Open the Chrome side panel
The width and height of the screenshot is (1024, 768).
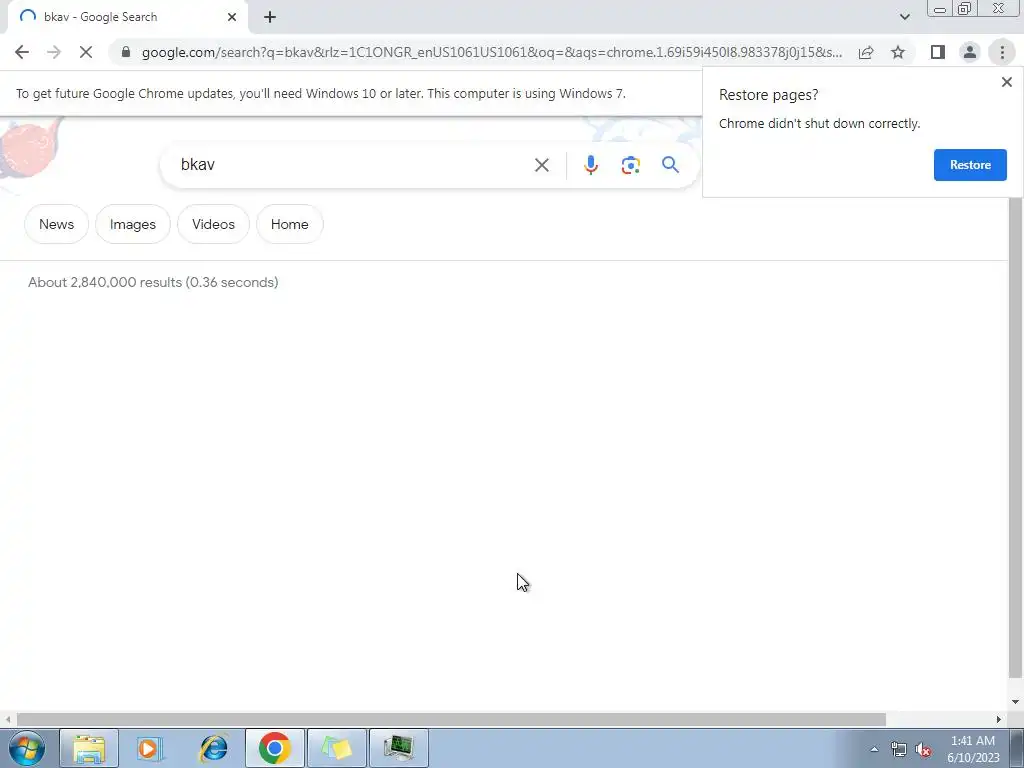(x=938, y=52)
